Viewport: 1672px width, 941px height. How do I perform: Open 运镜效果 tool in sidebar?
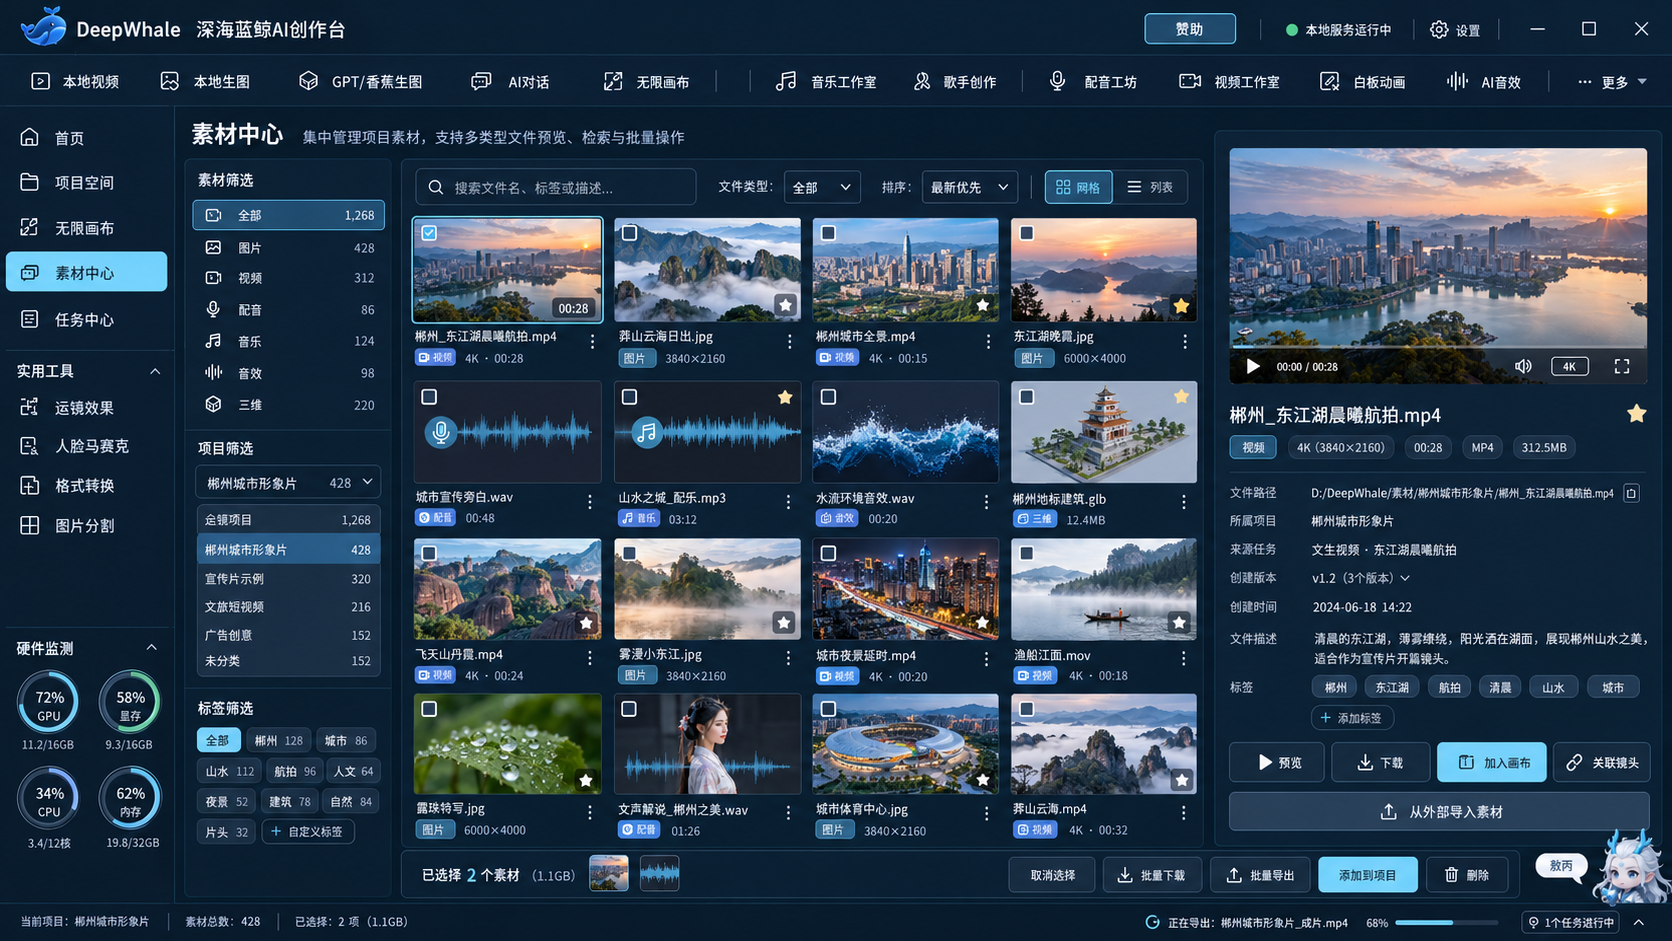tap(68, 407)
